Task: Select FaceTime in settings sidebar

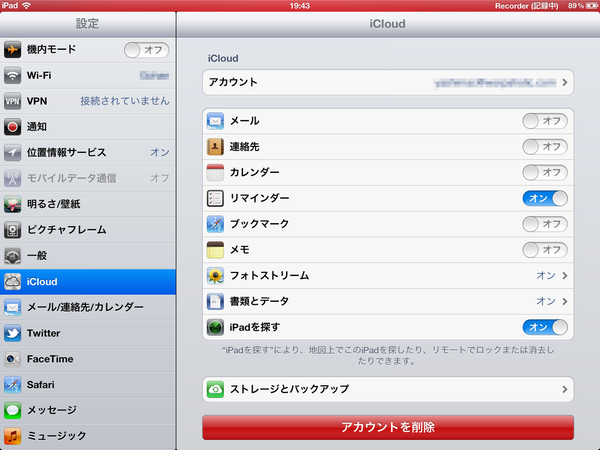Action: click(x=88, y=359)
